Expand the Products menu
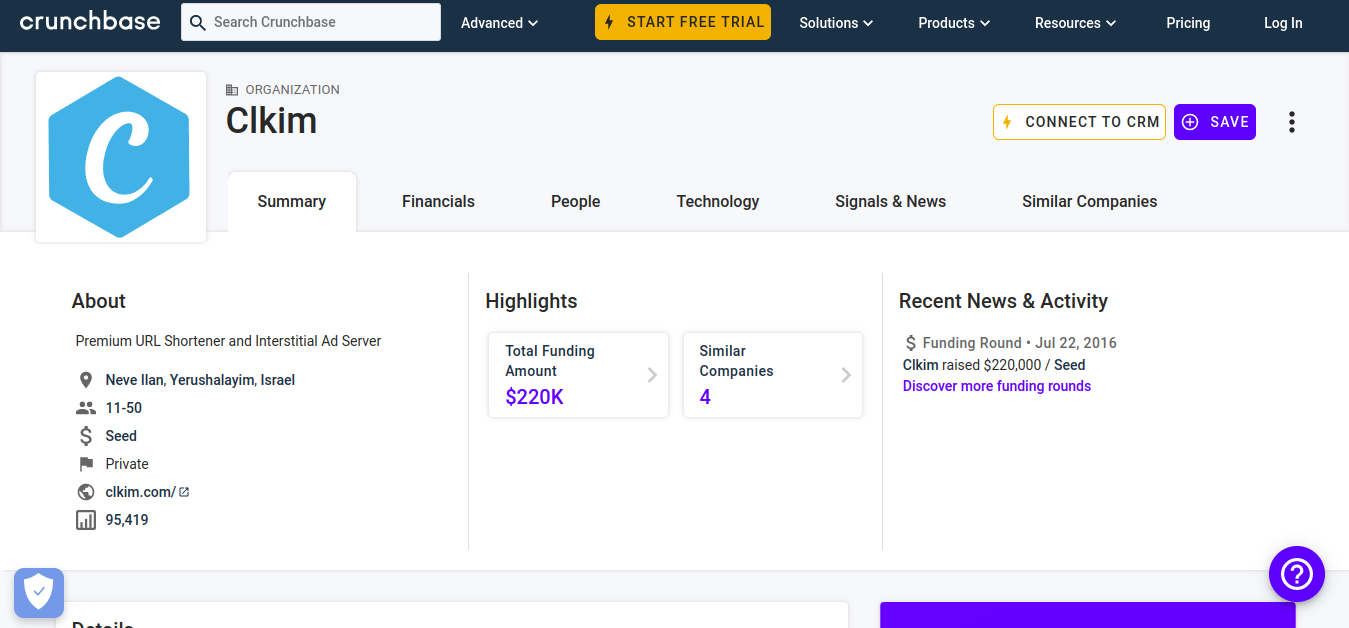 [x=954, y=23]
